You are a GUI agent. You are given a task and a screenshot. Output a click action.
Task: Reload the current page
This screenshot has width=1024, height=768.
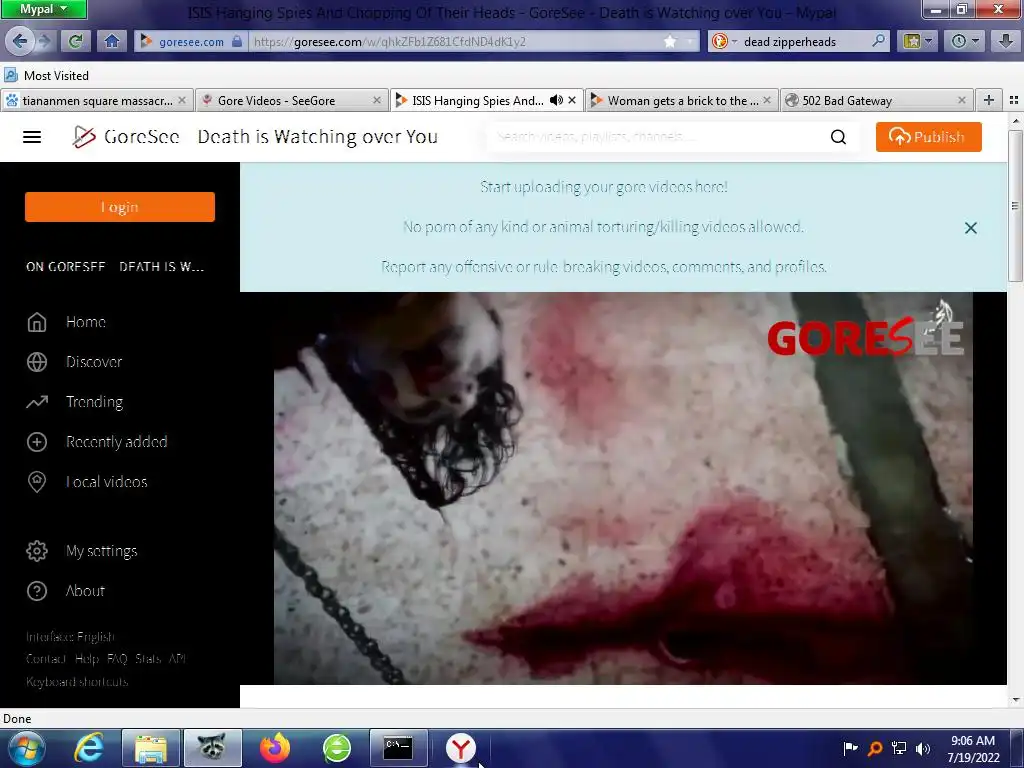76,42
